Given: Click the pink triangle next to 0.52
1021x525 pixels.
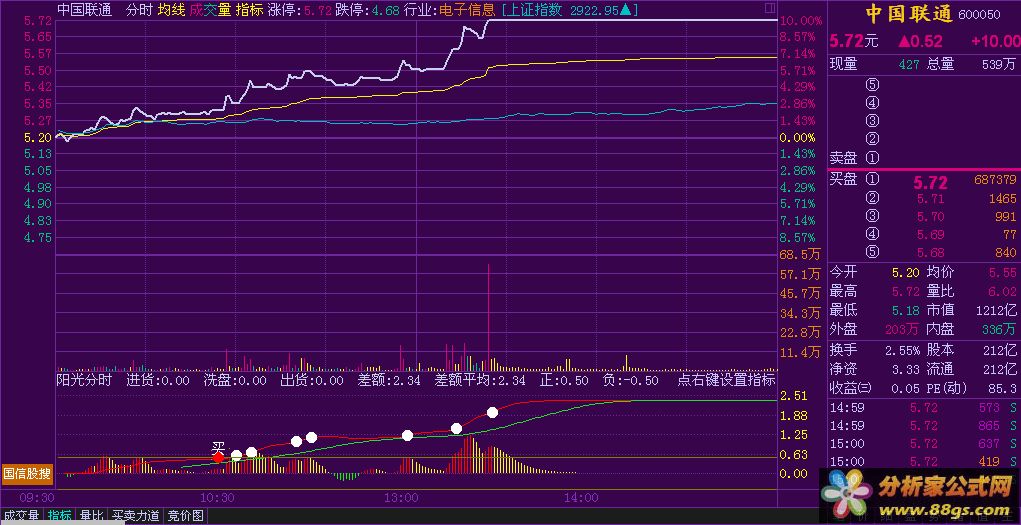Looking at the screenshot, I should [x=904, y=42].
